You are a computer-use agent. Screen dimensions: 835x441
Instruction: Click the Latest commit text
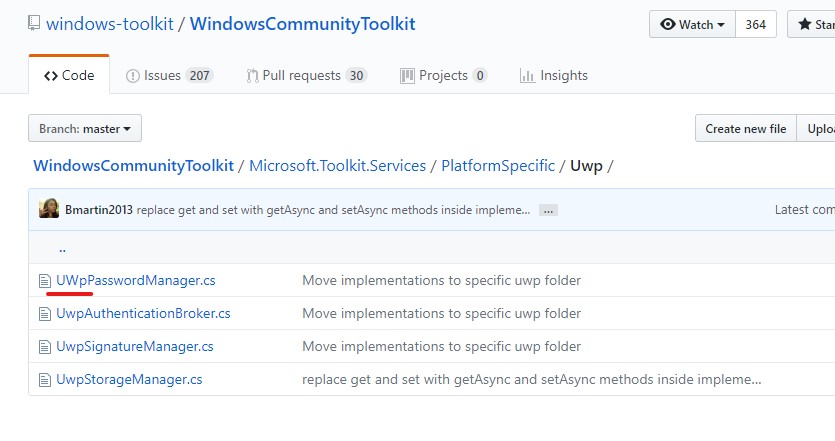coord(805,210)
